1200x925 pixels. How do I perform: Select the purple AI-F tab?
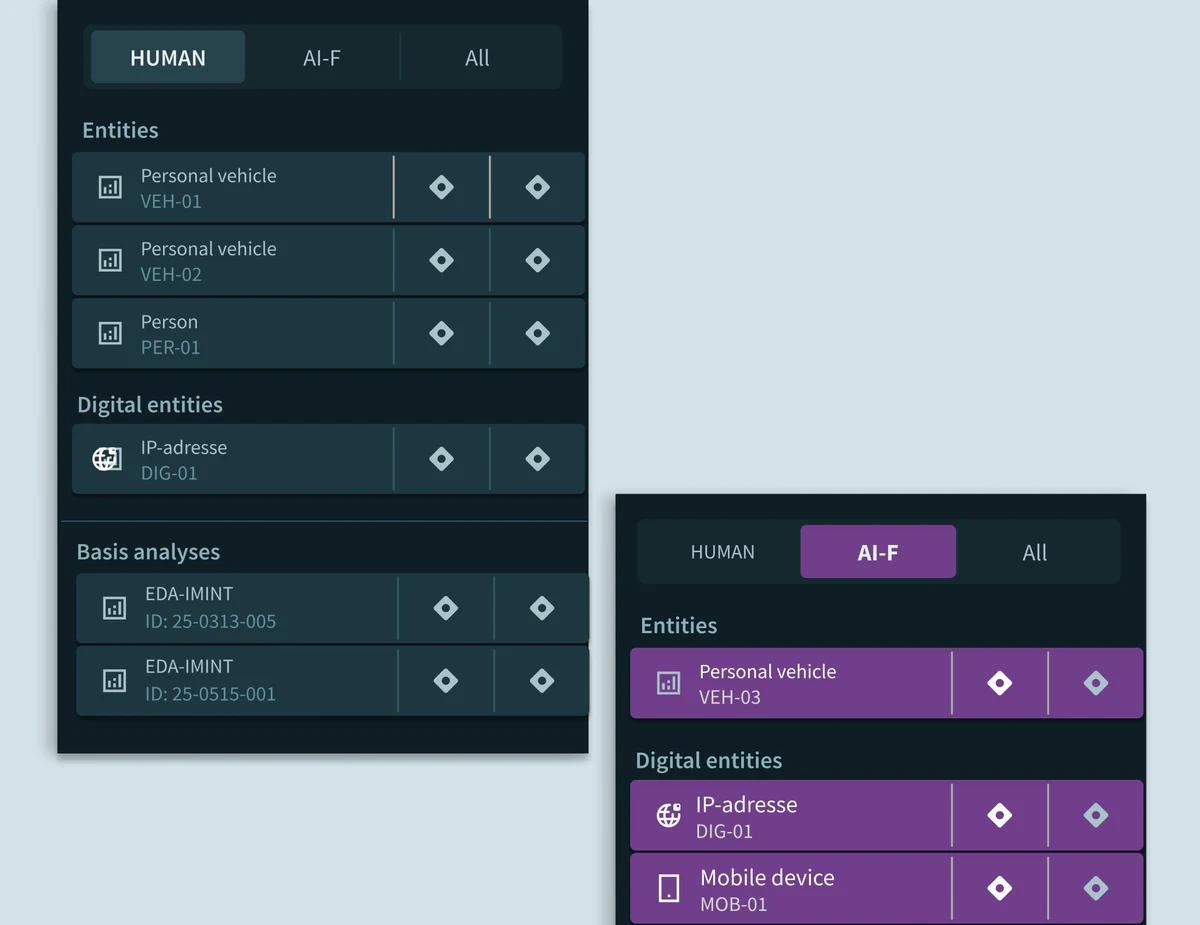[x=878, y=552]
